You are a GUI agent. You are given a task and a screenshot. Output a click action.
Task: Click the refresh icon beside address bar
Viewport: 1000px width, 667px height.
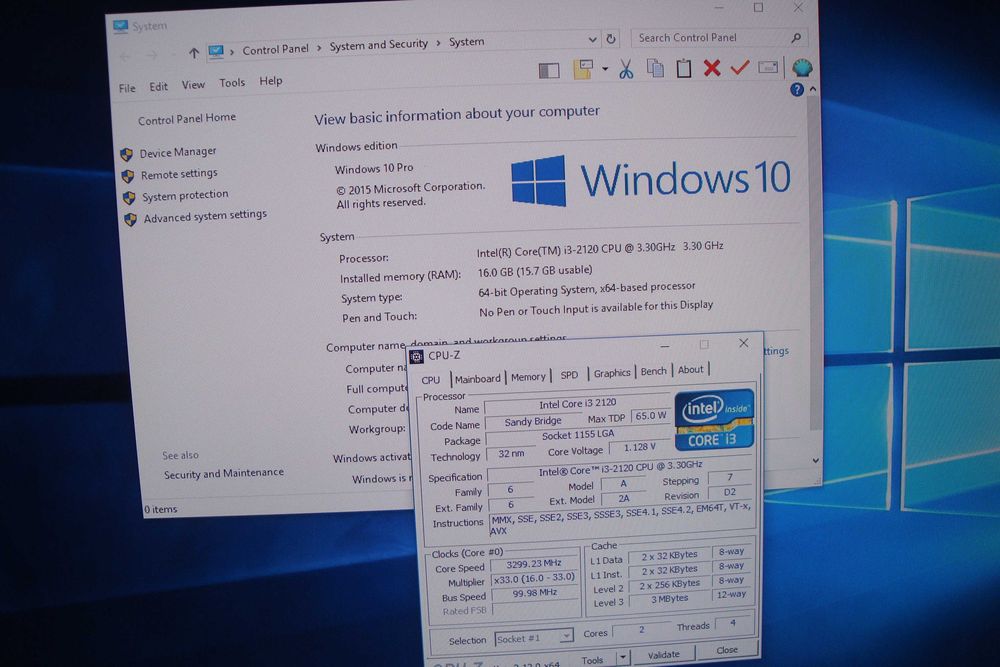[x=611, y=39]
